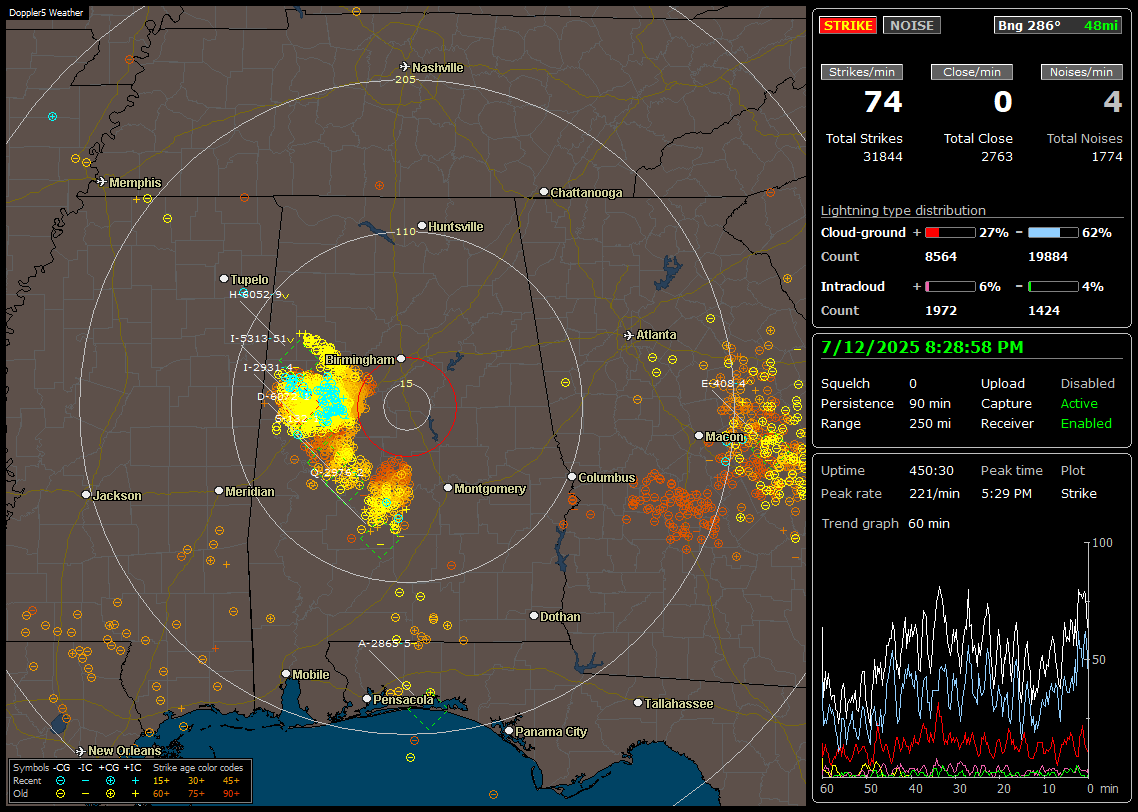Click the 15+ age color code
This screenshot has height=812, width=1138.
[x=161, y=781]
